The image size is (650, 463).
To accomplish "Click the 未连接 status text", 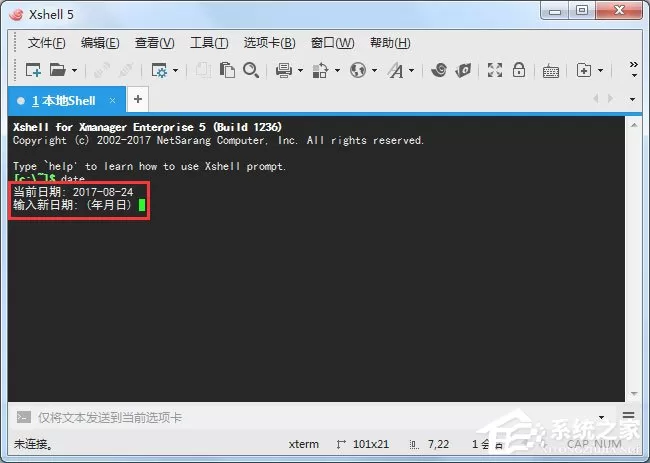I will [x=34, y=444].
